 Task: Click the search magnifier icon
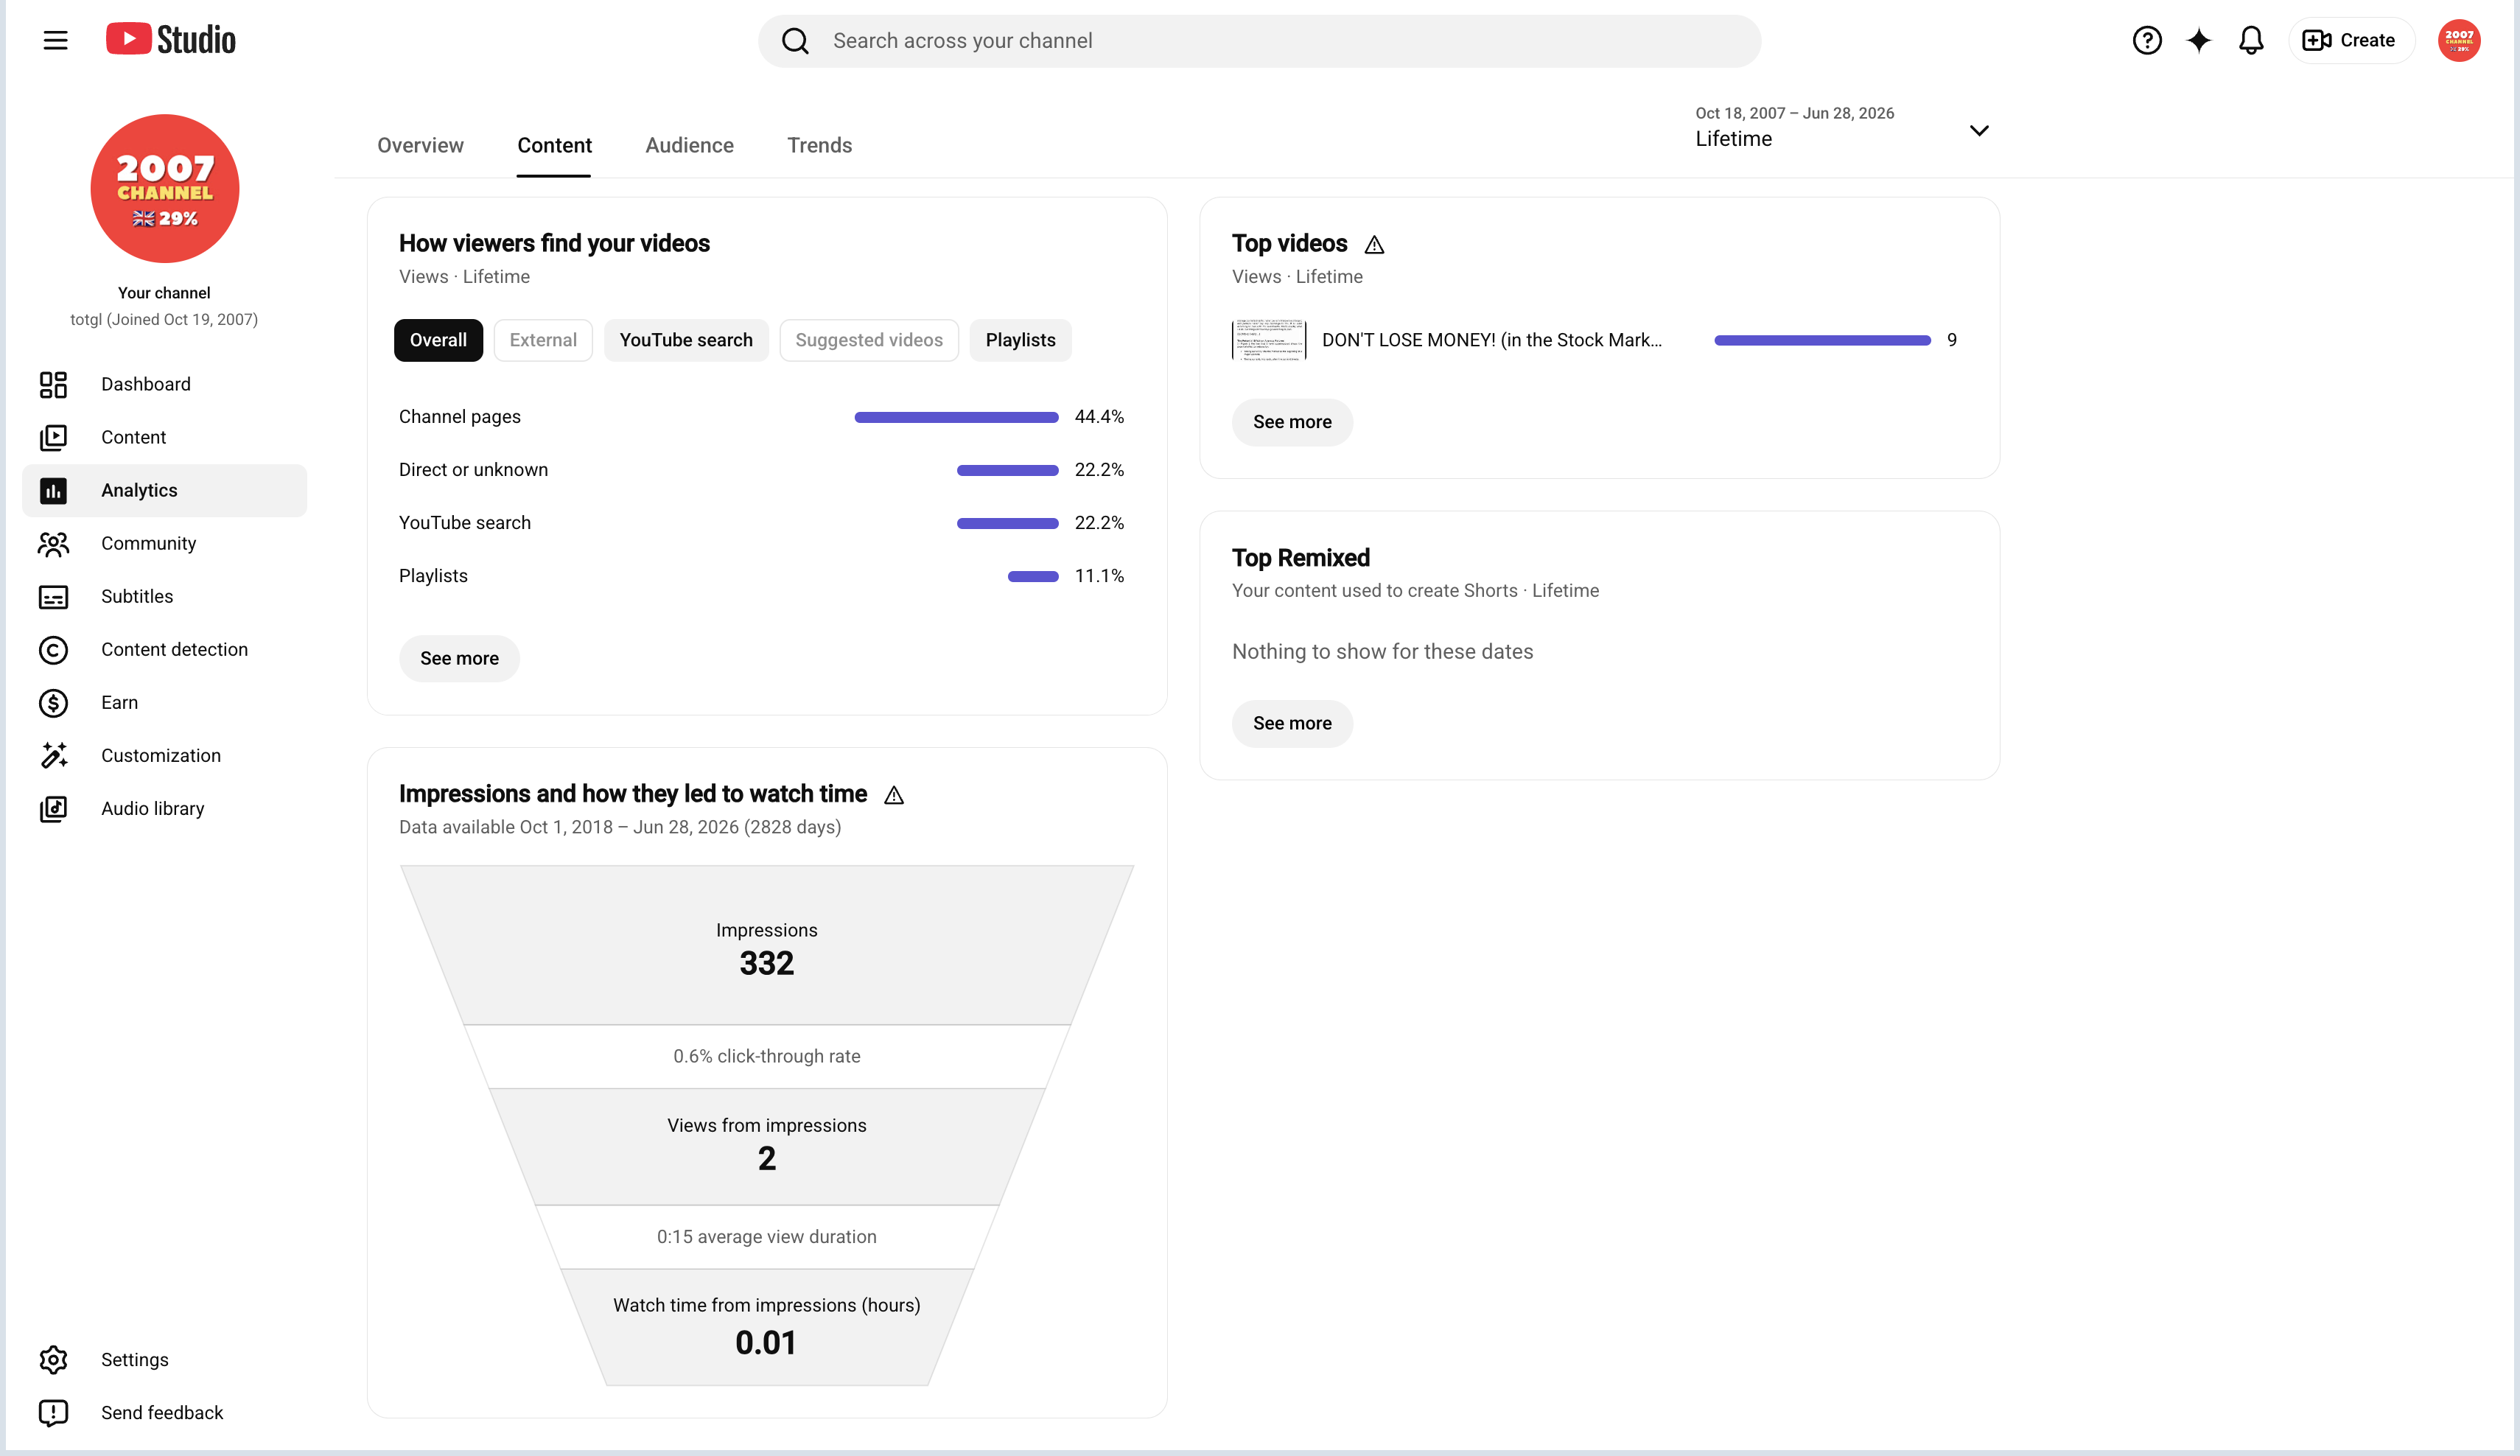coord(795,41)
